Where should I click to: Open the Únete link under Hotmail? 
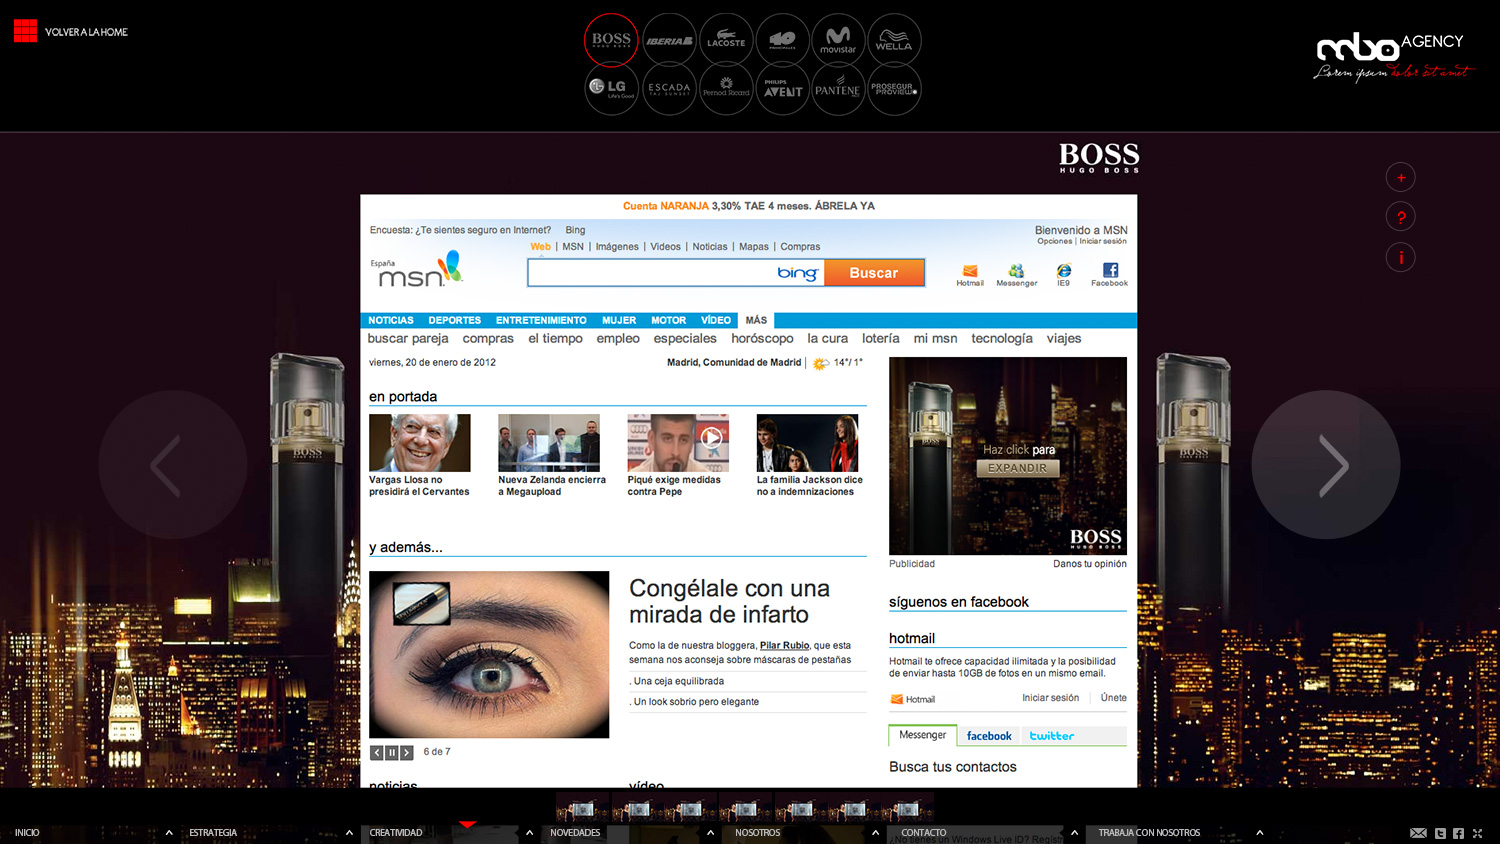(1113, 698)
